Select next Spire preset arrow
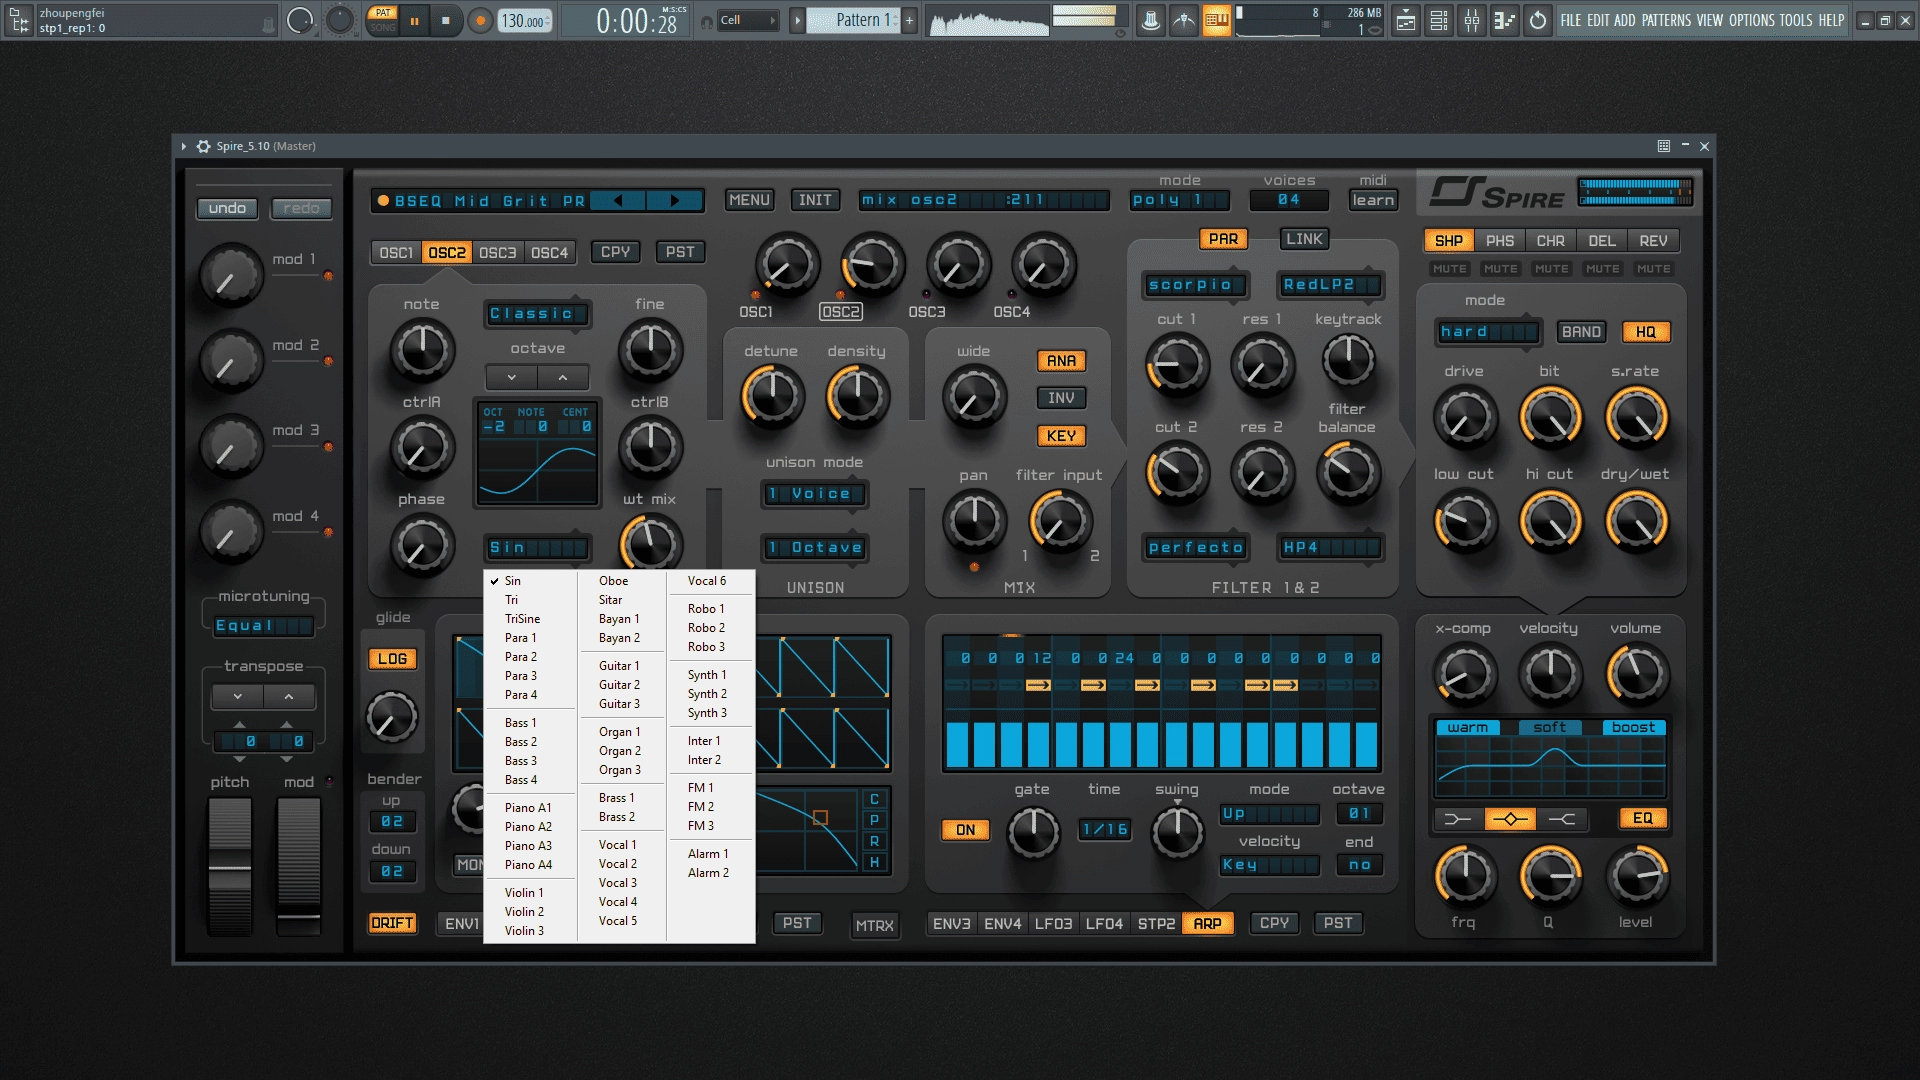The width and height of the screenshot is (1920, 1080). coord(675,201)
